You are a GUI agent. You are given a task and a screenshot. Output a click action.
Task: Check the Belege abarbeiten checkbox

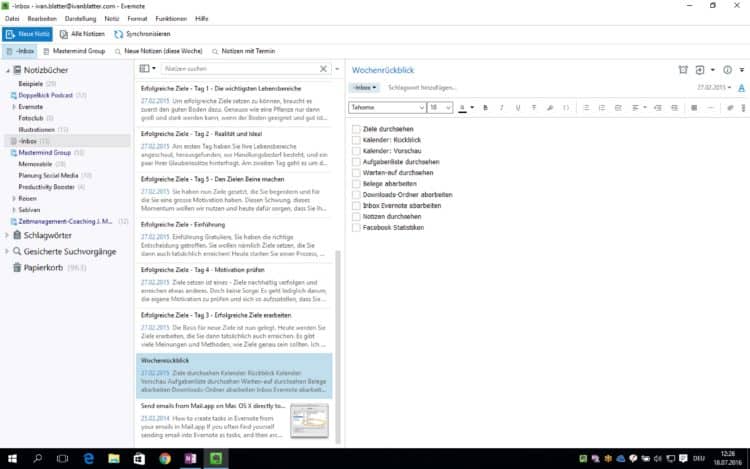click(x=356, y=184)
